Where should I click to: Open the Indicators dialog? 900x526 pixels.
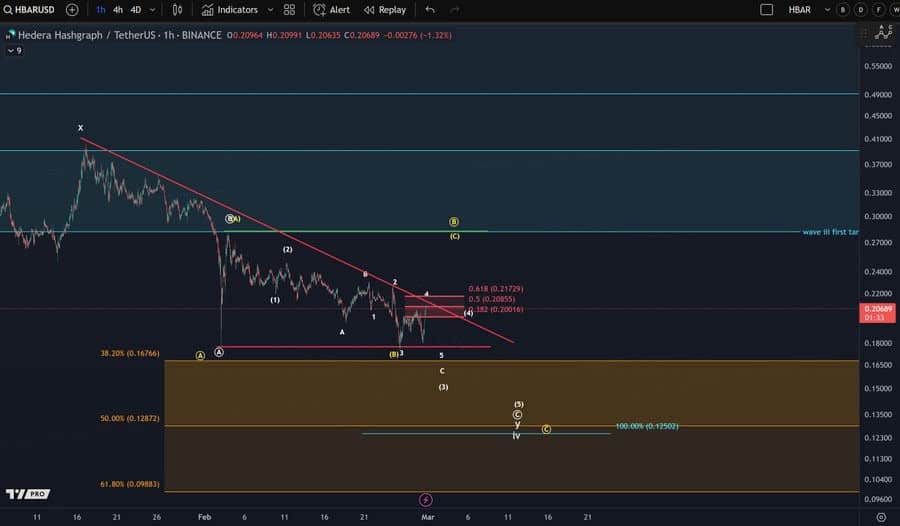click(230, 10)
